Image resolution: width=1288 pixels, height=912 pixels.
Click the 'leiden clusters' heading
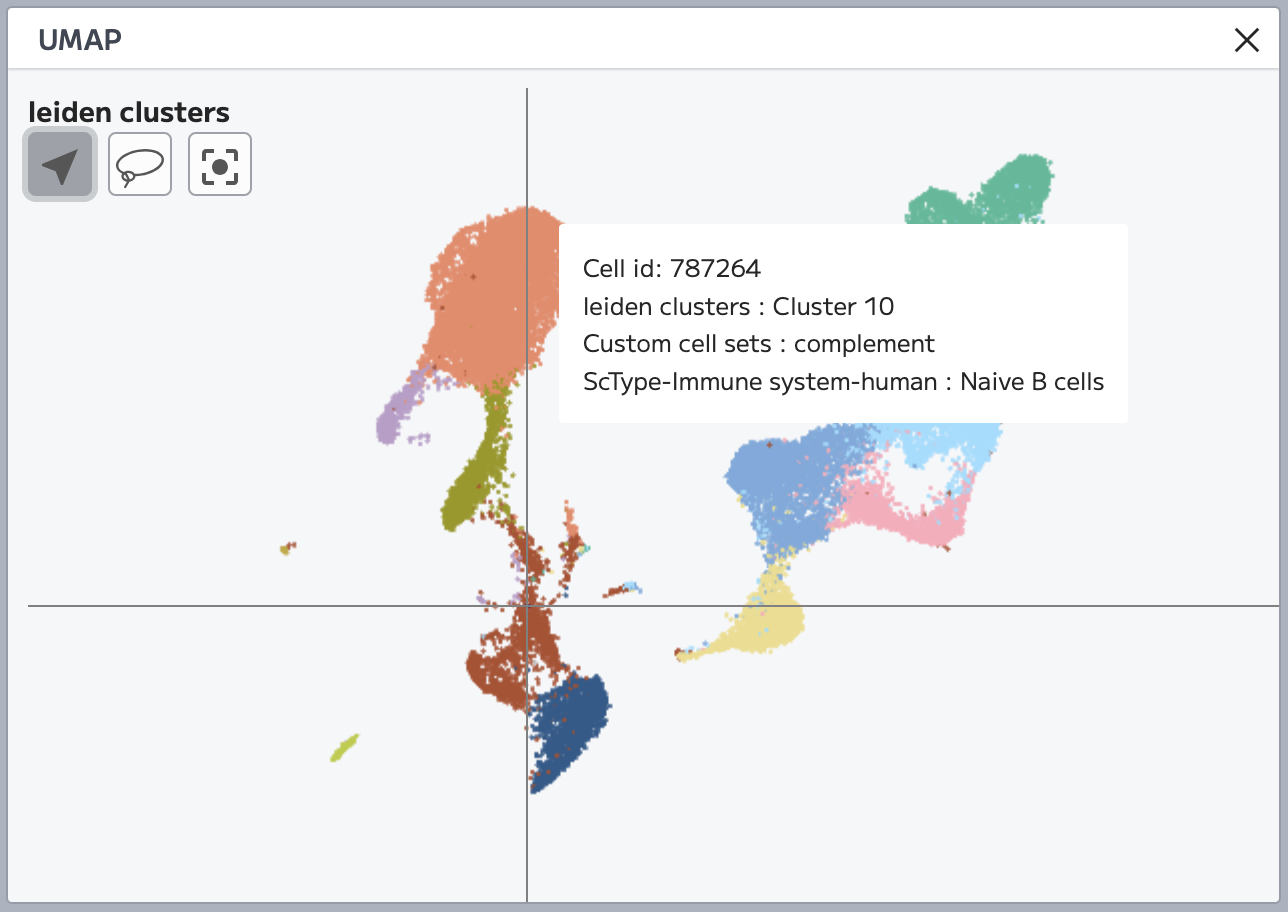pos(129,112)
